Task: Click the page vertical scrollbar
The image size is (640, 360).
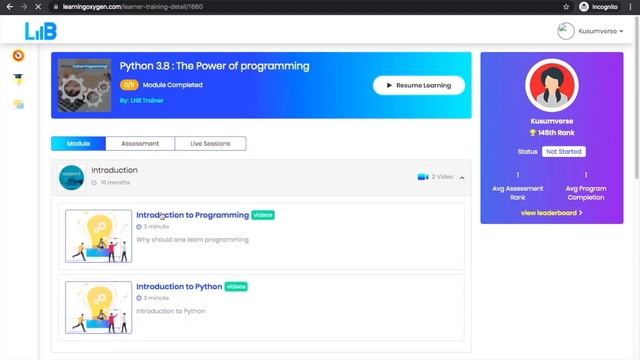Action: 637,98
